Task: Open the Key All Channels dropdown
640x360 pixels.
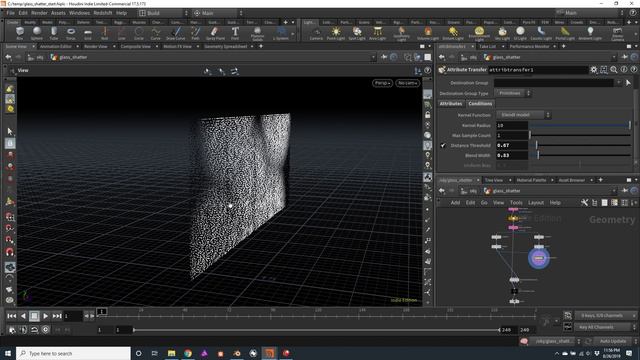Action: 606,327
